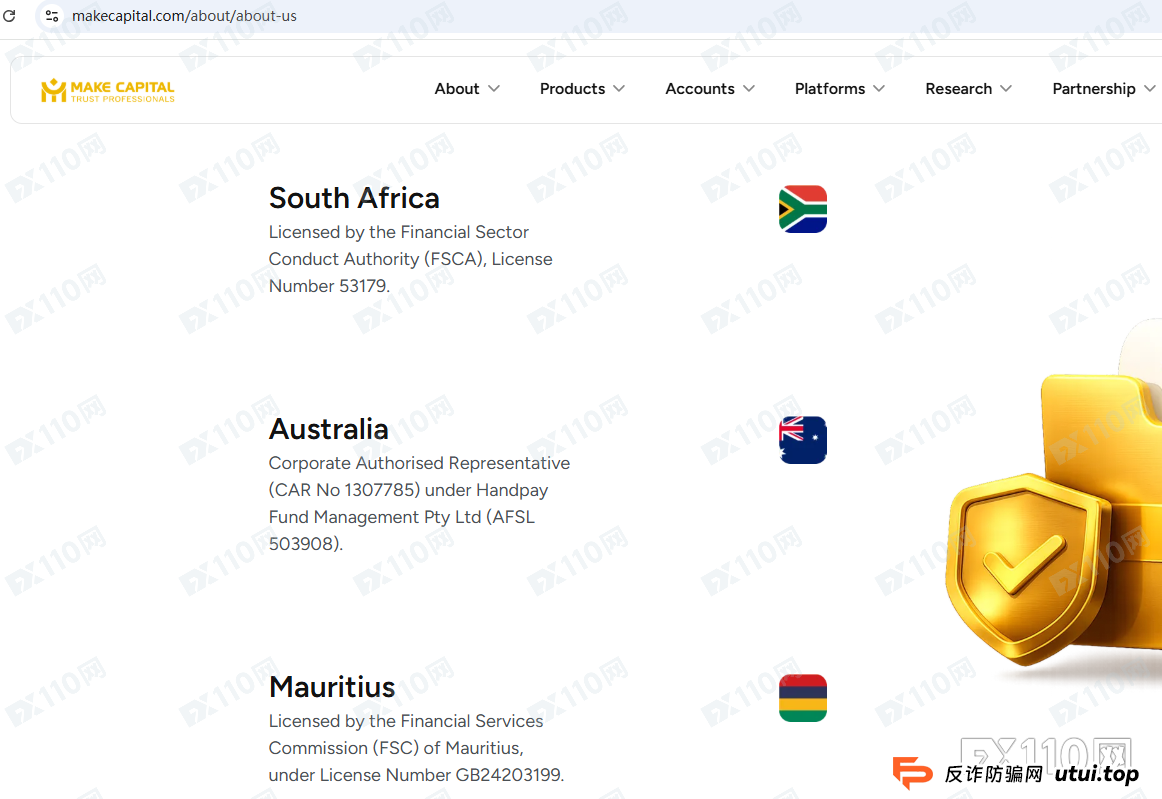Click the text 'Conduct Authority (FSCA), License'
This screenshot has width=1162, height=799.
pos(411,259)
